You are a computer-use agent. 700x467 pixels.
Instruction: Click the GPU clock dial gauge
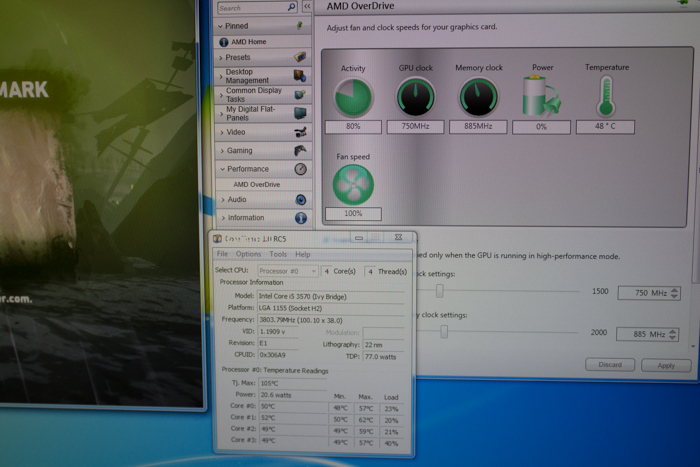tap(416, 97)
